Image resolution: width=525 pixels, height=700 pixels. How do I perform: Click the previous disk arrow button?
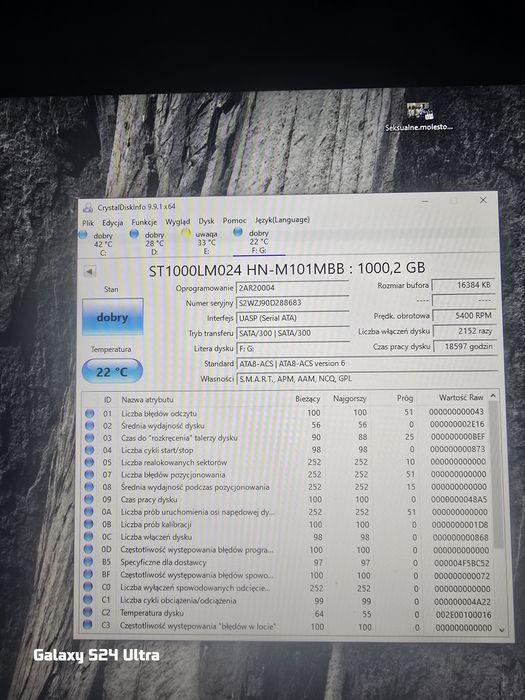click(x=90, y=271)
